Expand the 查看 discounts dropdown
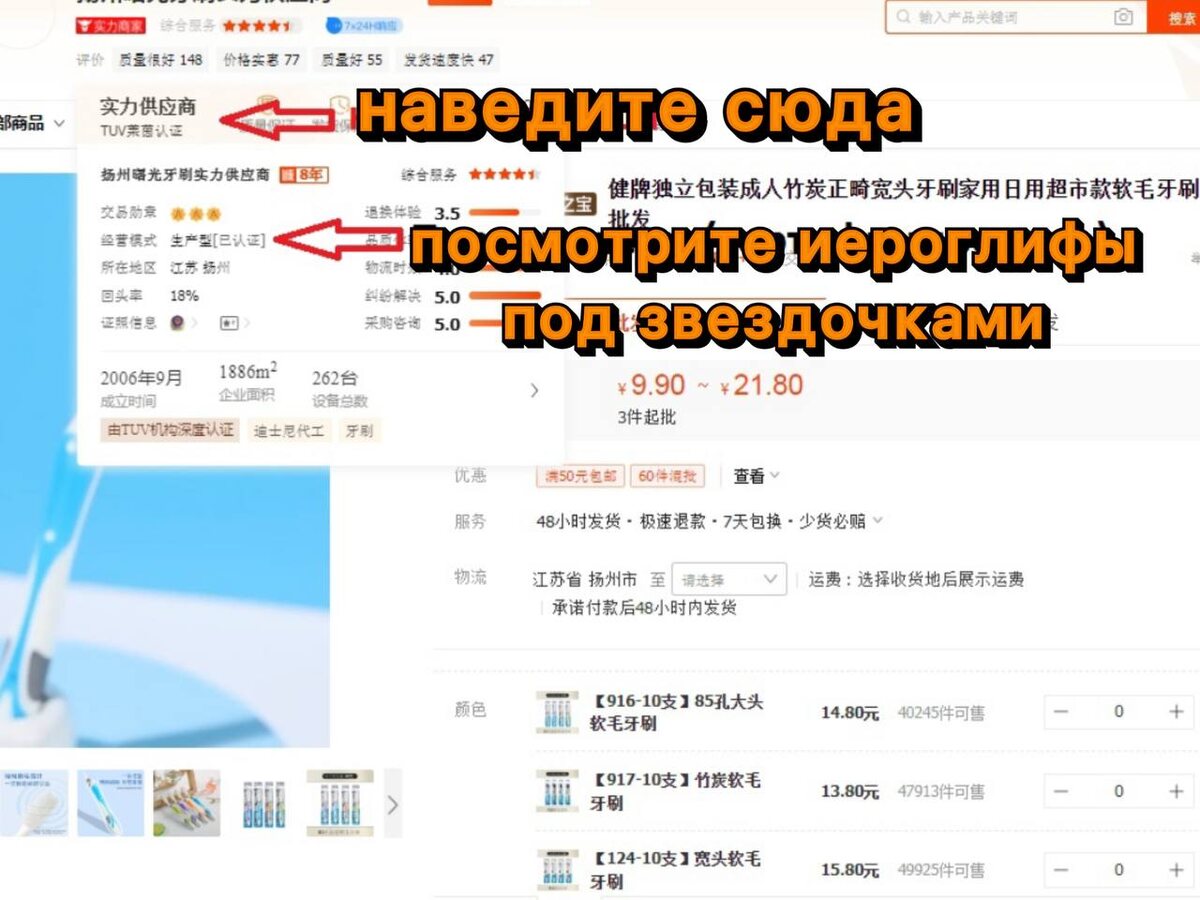The width and height of the screenshot is (1200, 900). (757, 476)
